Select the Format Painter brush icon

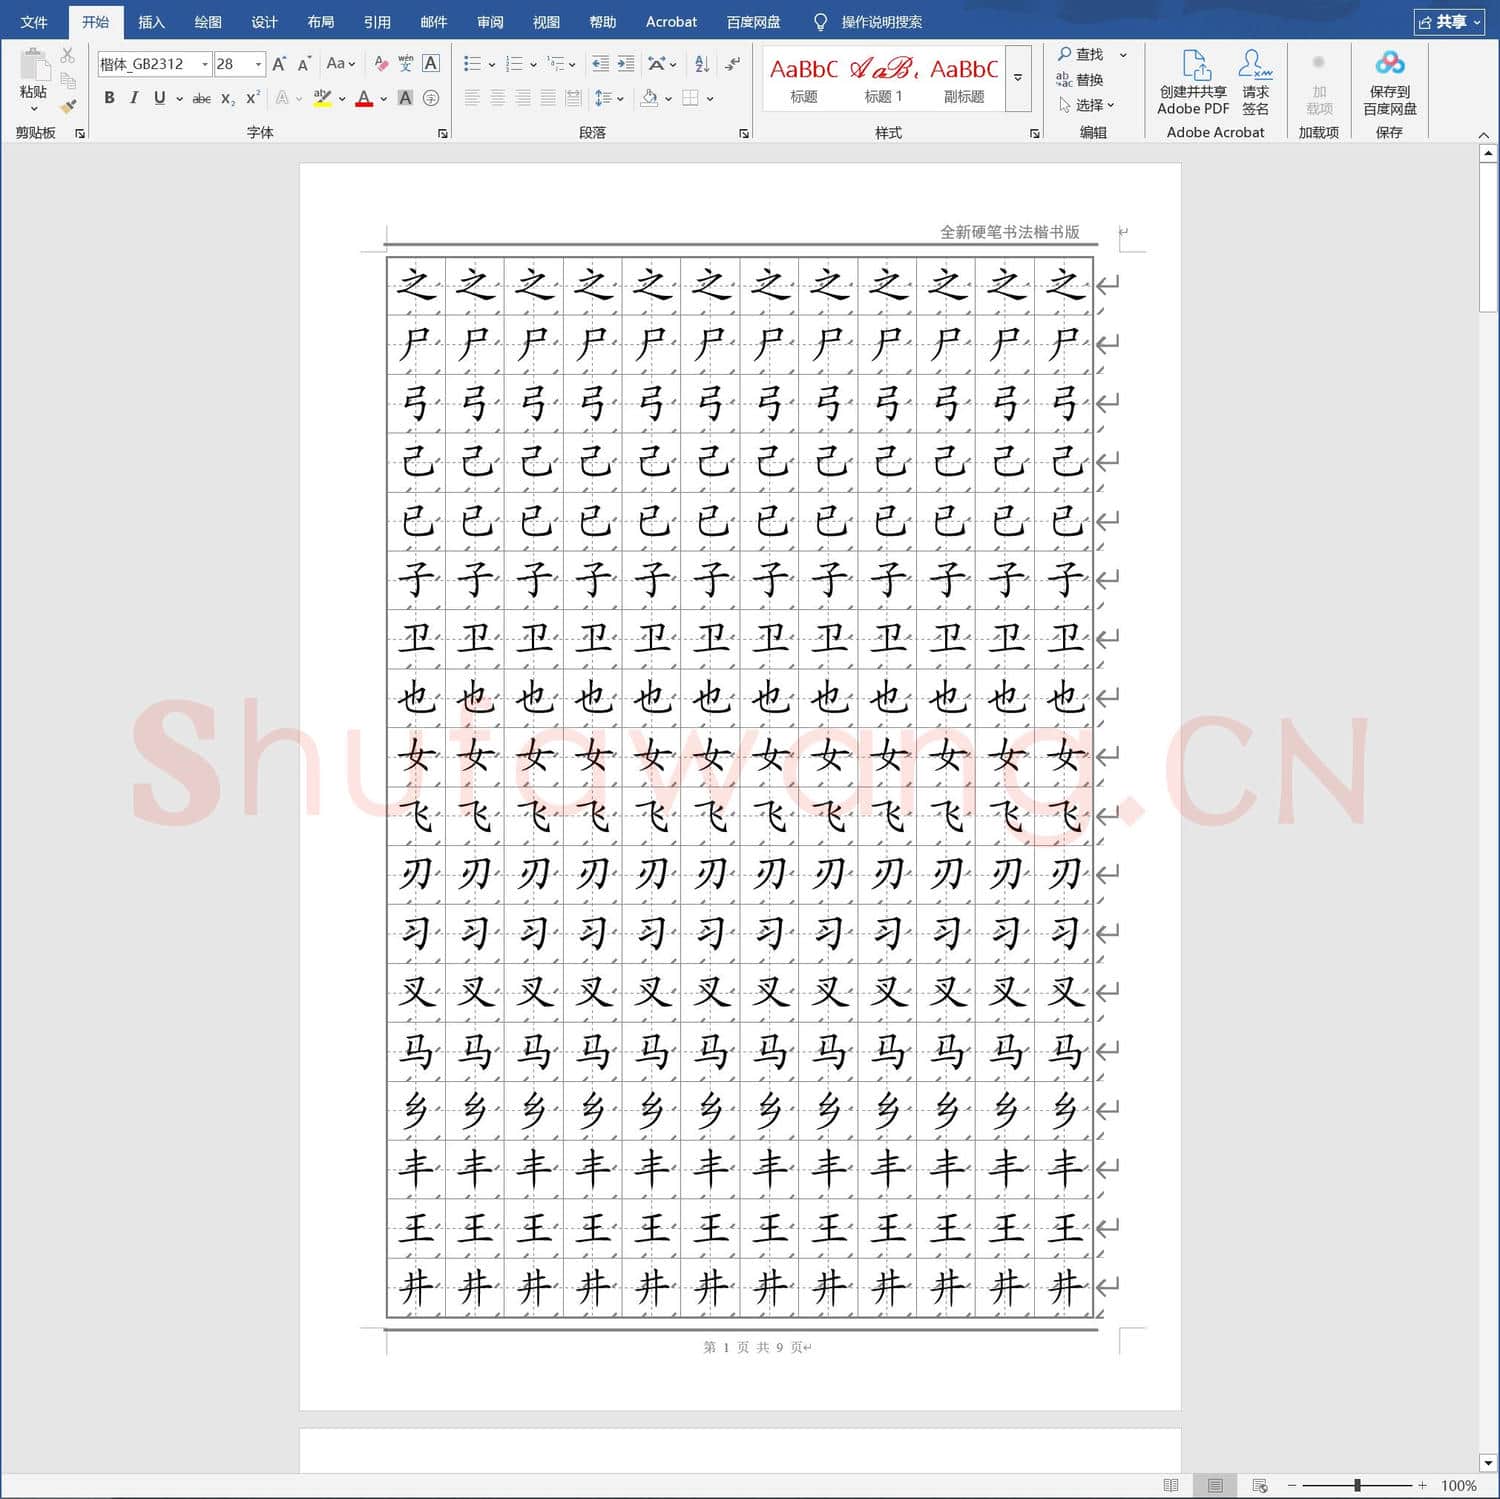point(68,106)
